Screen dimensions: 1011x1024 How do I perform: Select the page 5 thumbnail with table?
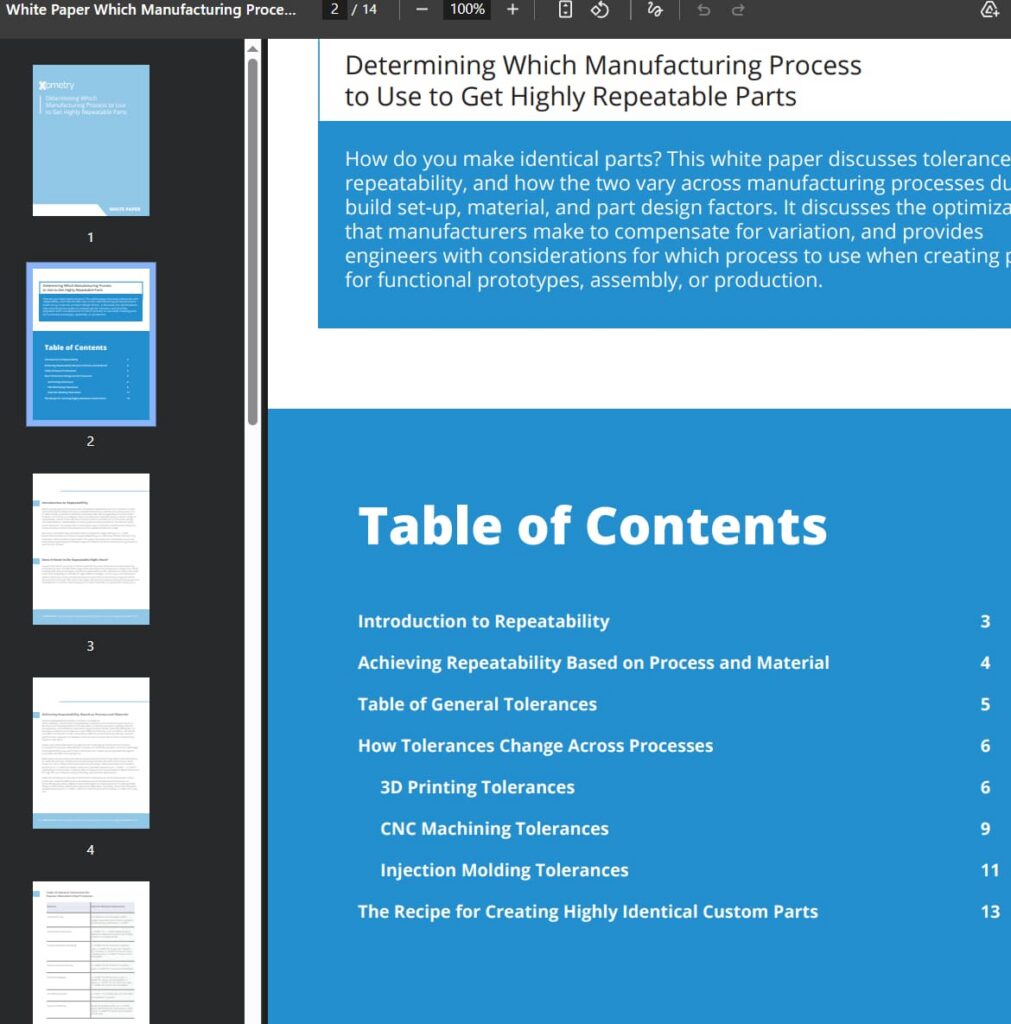point(91,952)
